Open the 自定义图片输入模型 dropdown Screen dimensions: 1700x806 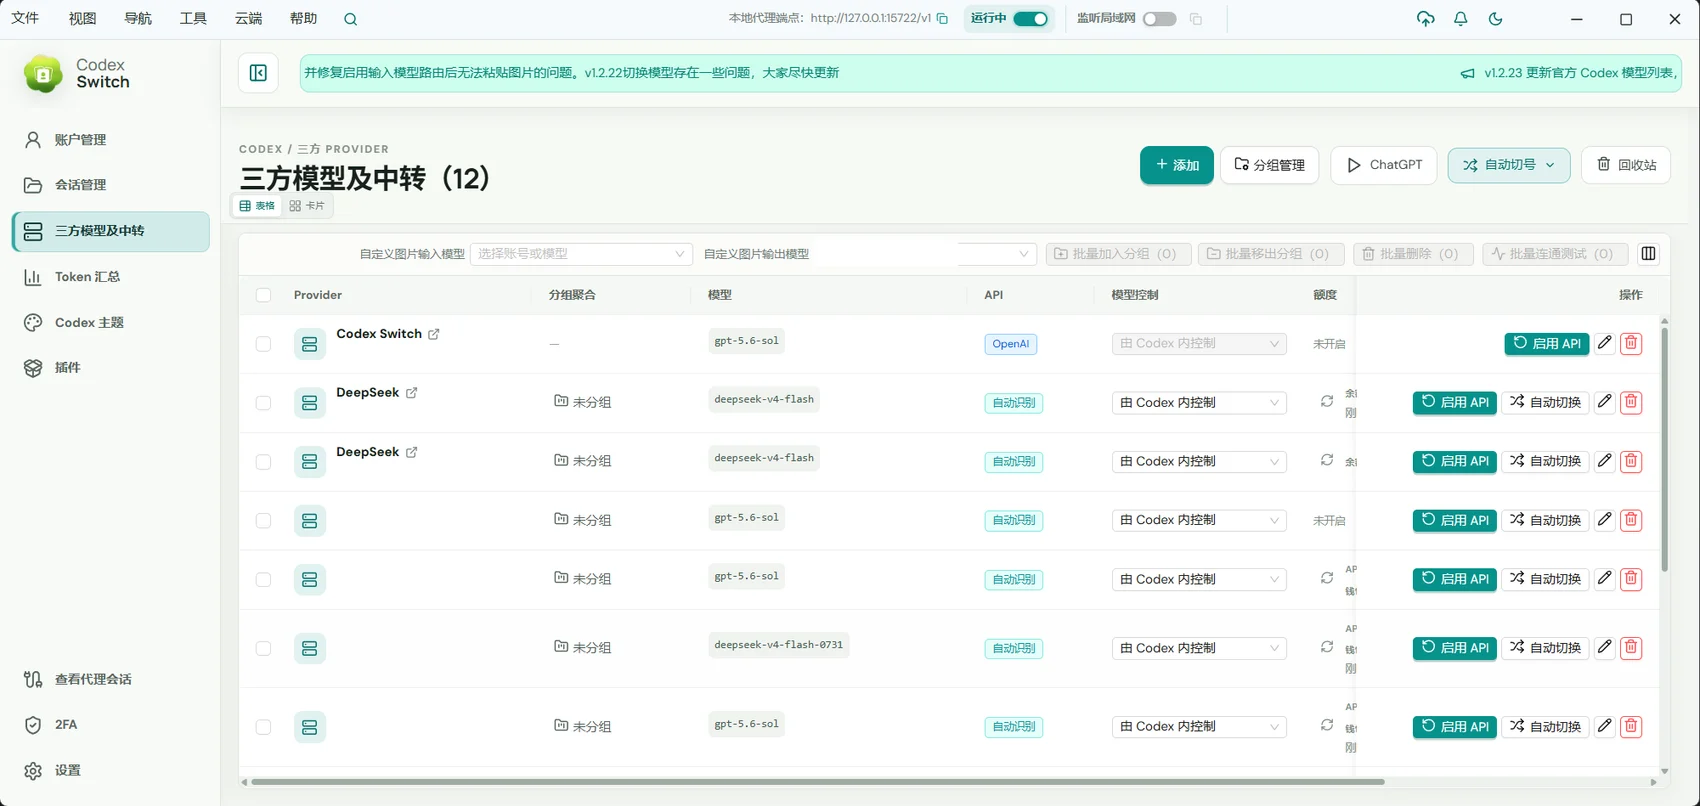click(582, 254)
